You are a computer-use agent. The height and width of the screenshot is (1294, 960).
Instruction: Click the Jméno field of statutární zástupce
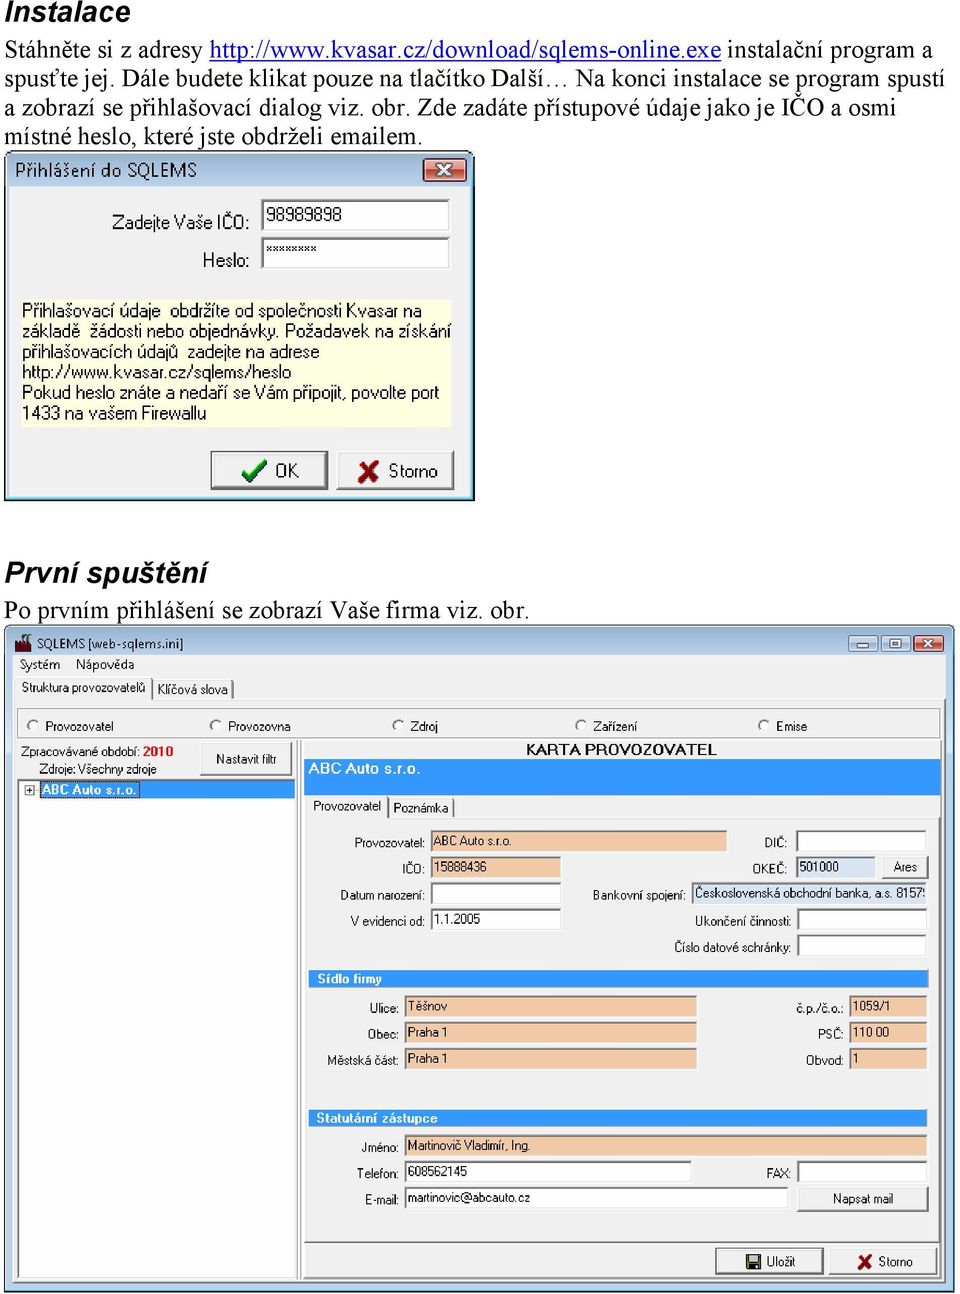click(x=665, y=1145)
